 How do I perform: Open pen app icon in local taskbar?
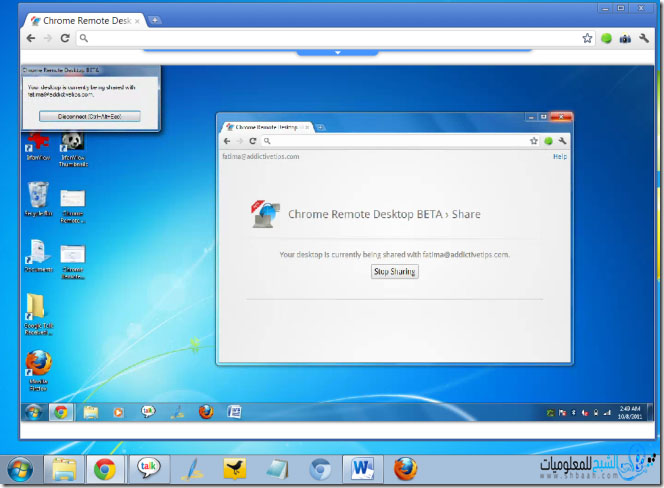[x=191, y=469]
